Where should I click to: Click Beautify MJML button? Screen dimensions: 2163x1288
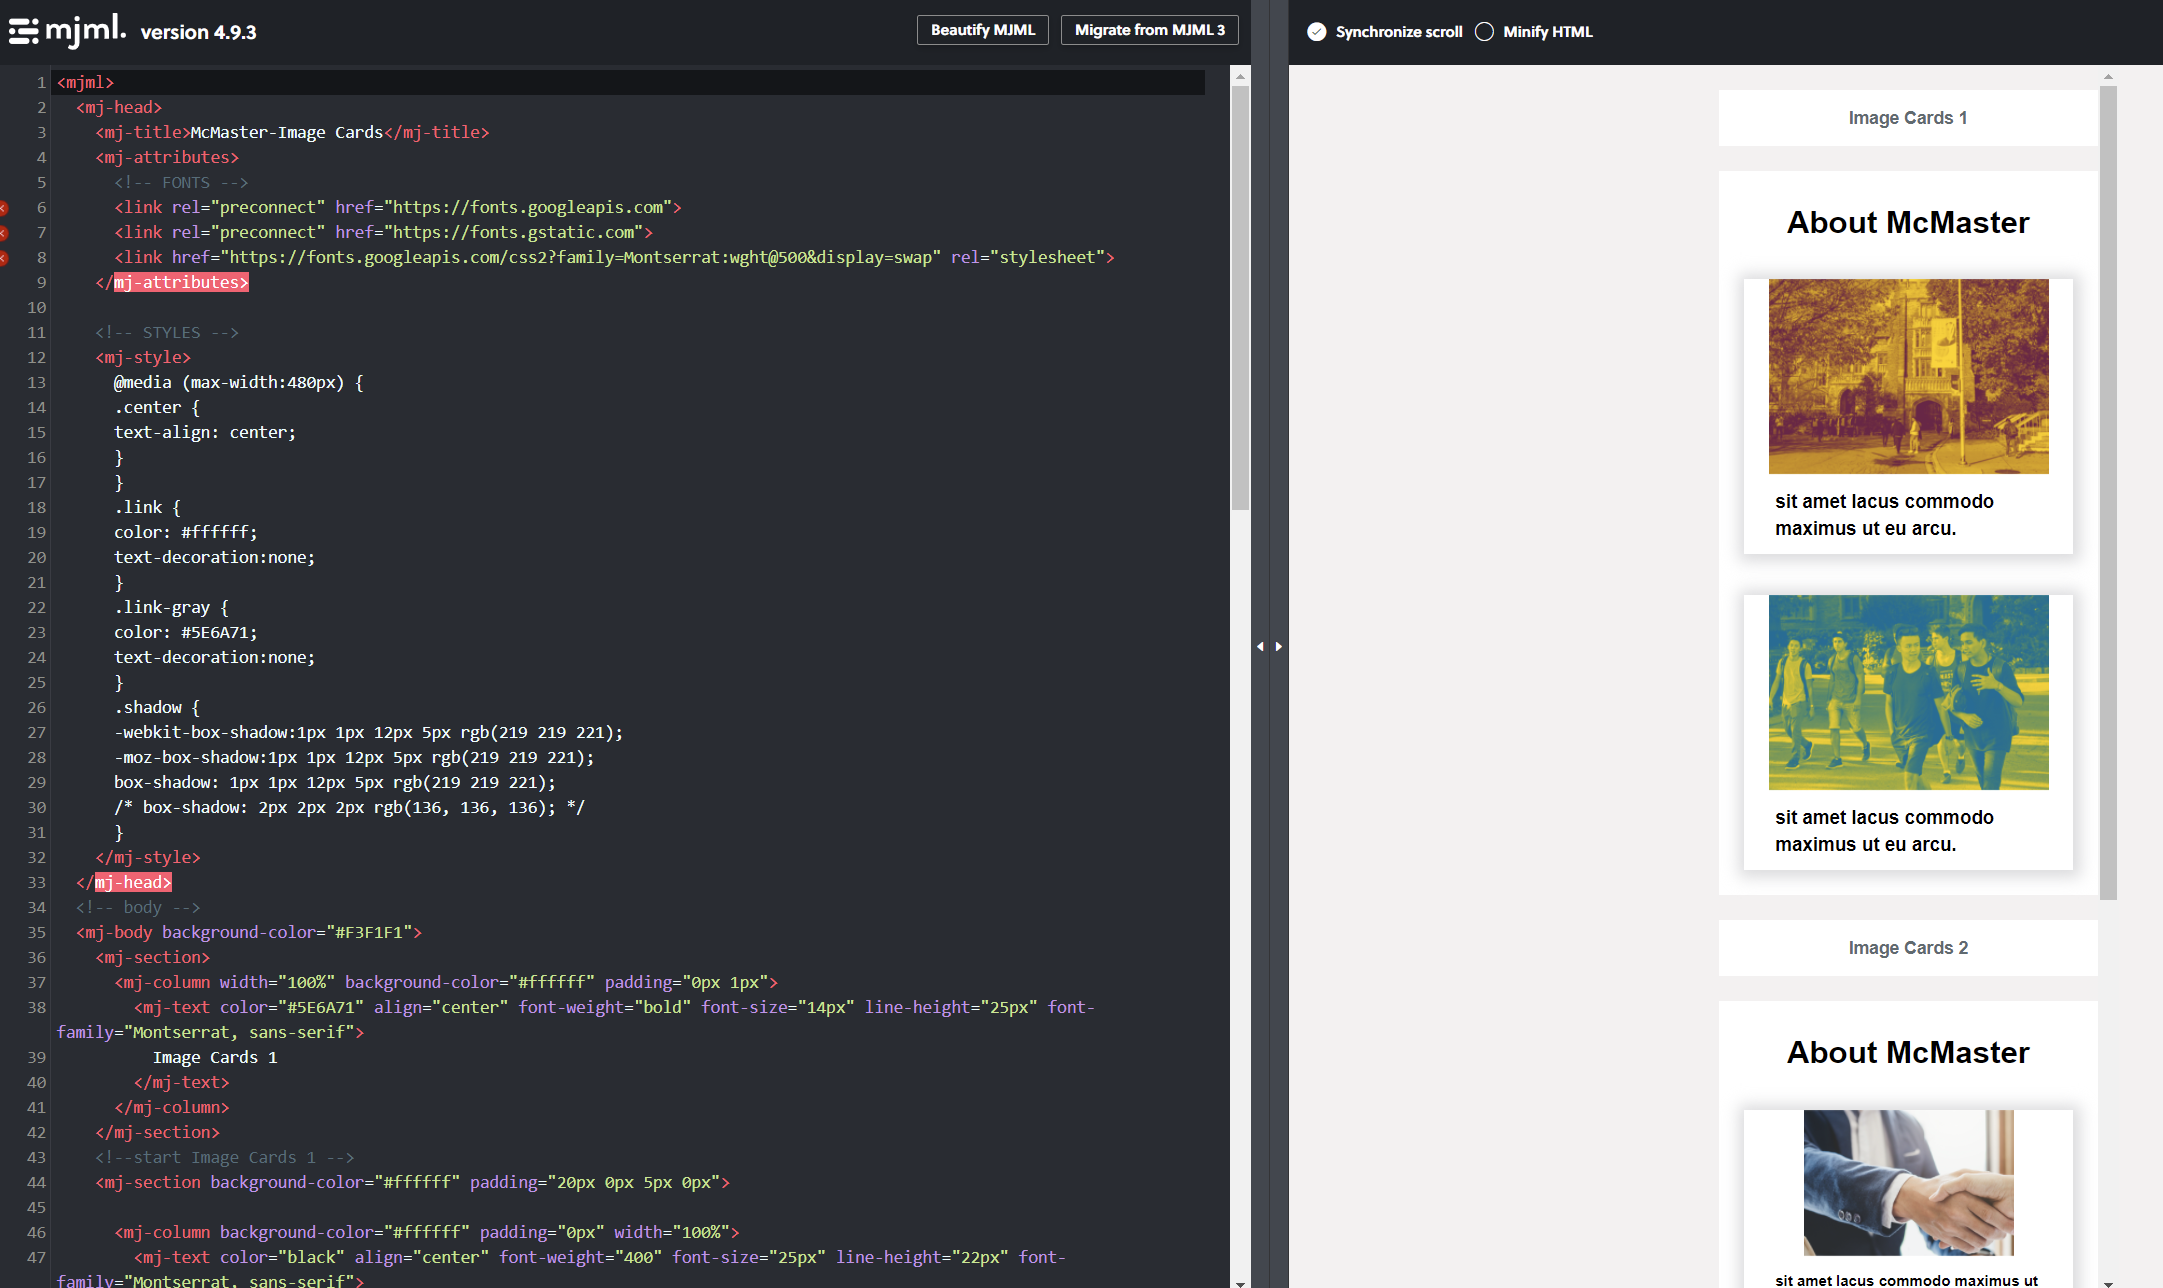982,30
